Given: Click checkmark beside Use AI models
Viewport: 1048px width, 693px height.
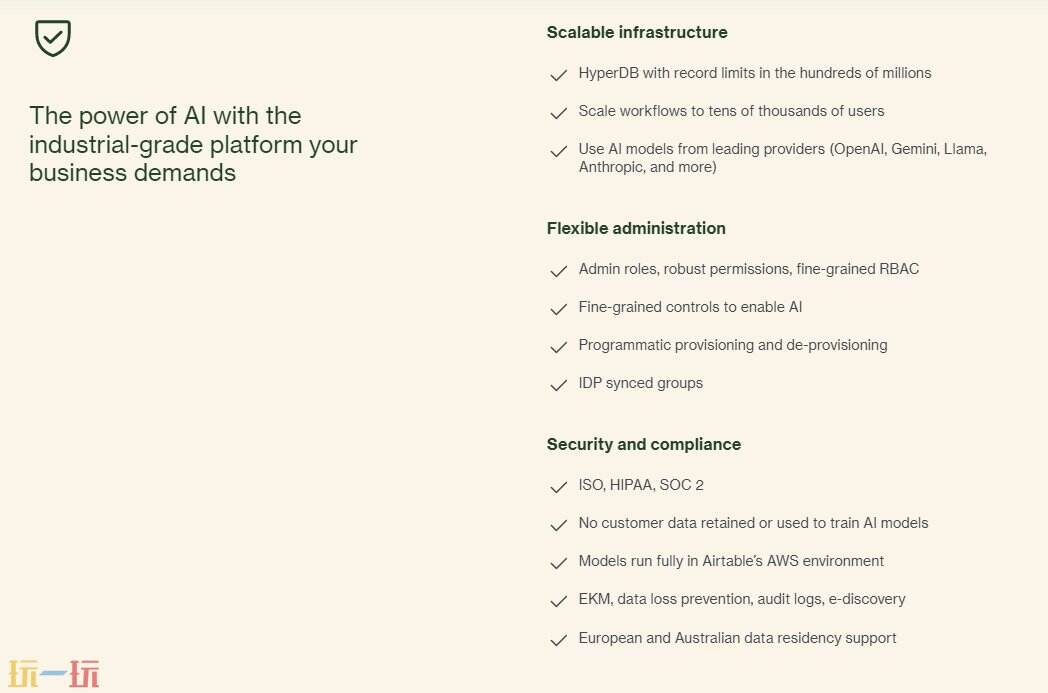Looking at the screenshot, I should click(x=559, y=151).
